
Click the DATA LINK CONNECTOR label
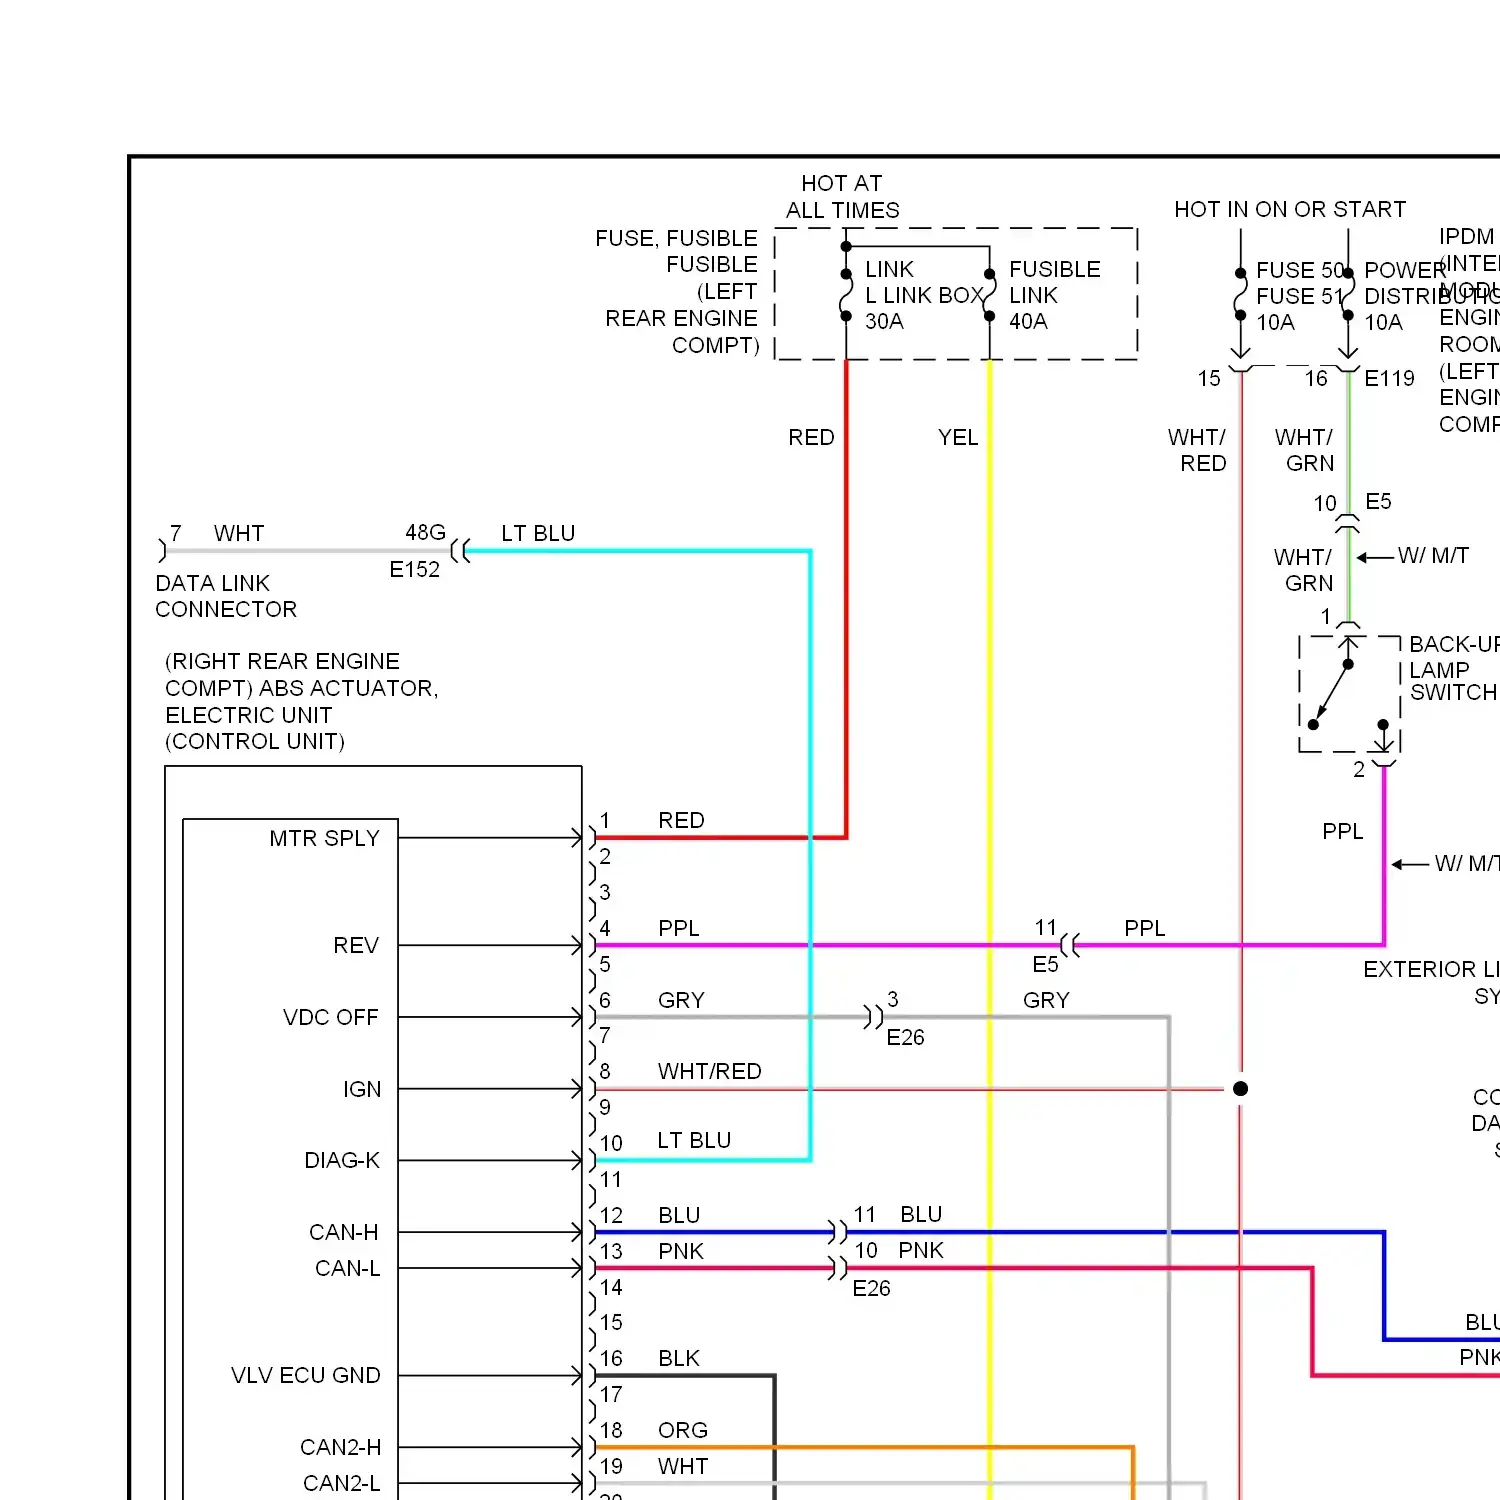coord(226,596)
